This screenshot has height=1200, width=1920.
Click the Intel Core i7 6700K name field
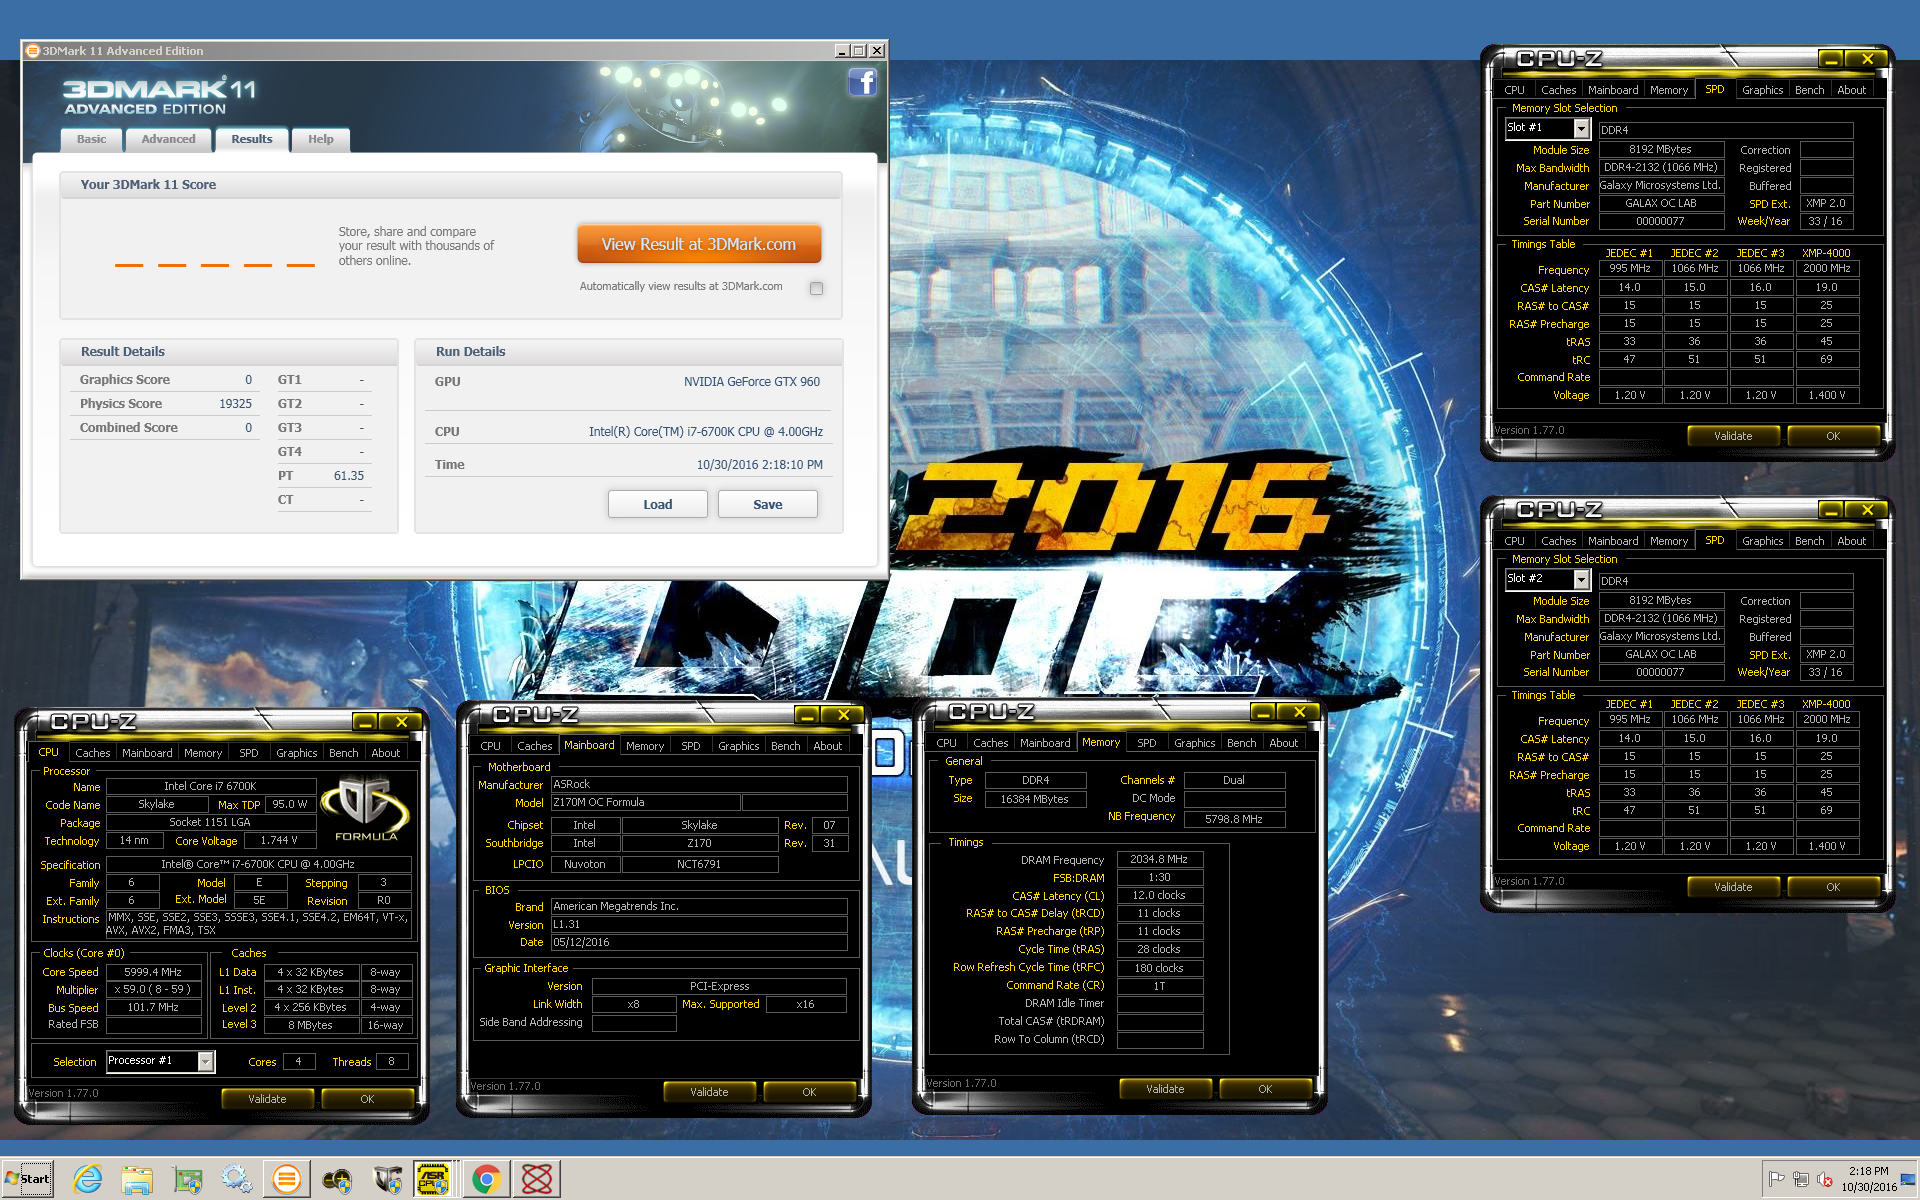coord(211,787)
